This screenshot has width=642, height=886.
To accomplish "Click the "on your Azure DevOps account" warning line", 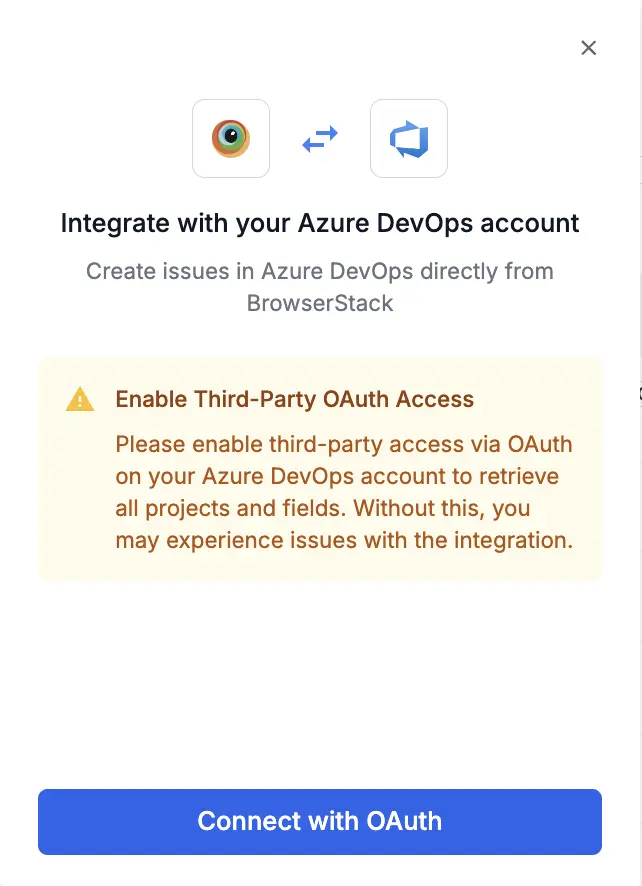I will (337, 476).
